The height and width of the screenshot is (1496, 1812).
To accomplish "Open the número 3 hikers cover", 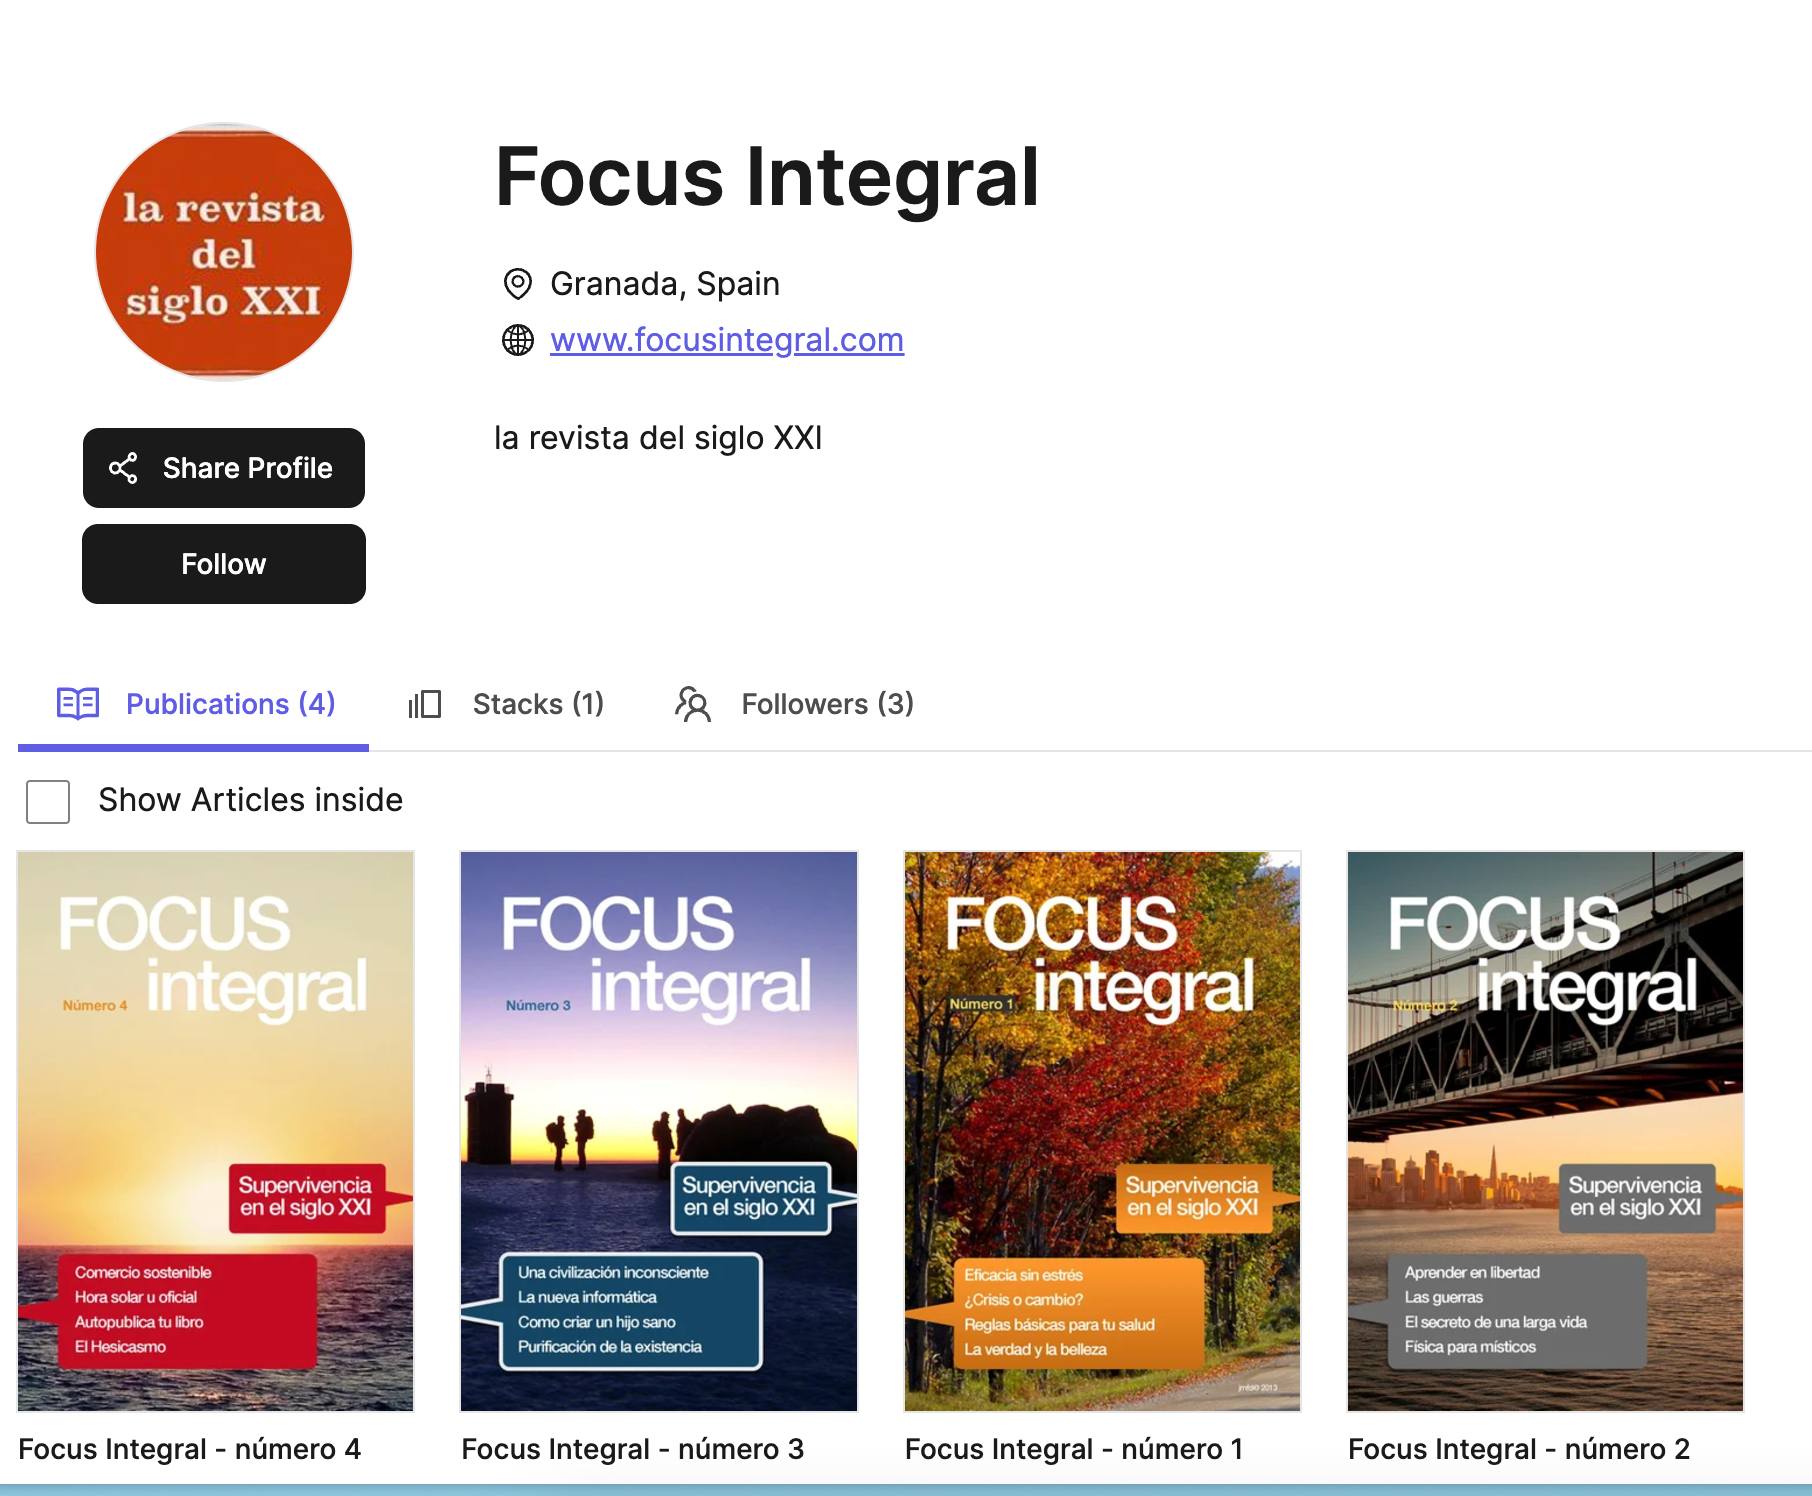I will pyautogui.click(x=659, y=1130).
